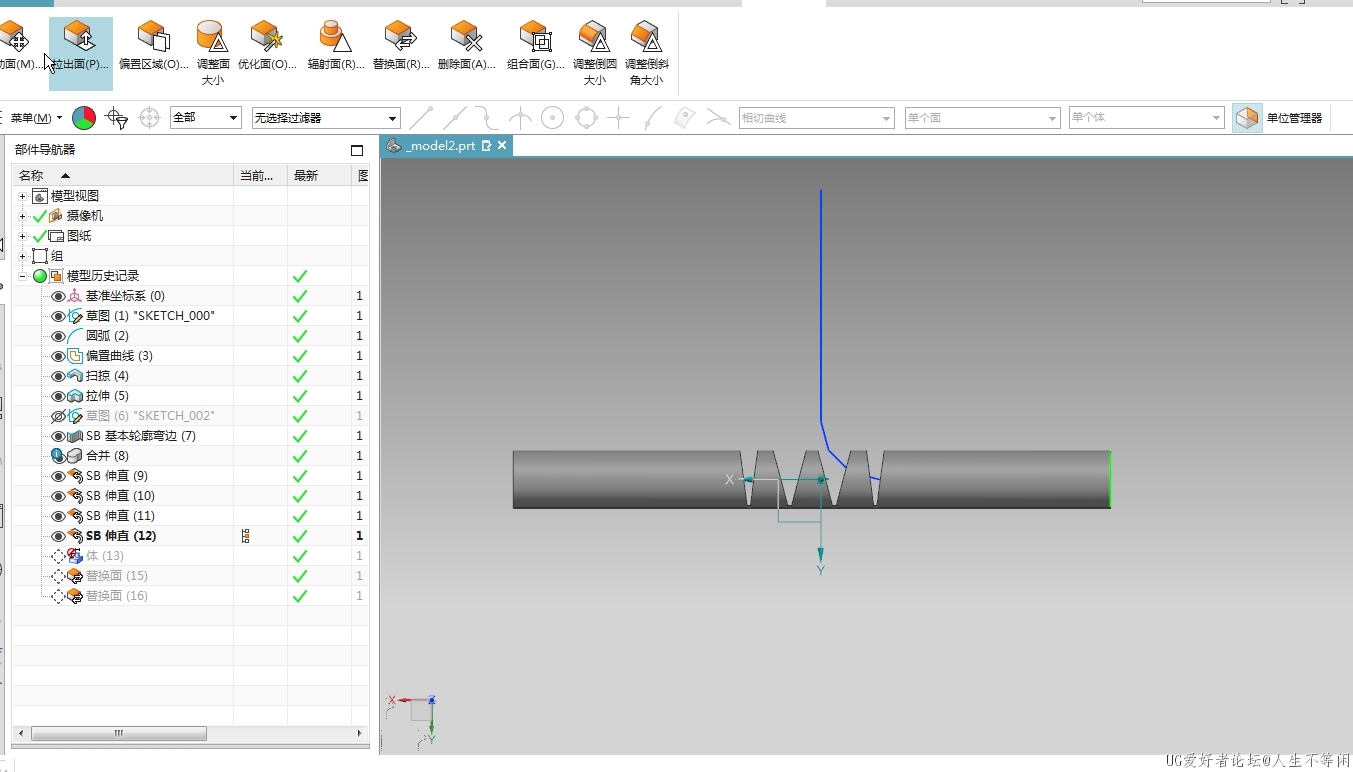Image resolution: width=1353 pixels, height=772 pixels.
Task: Toggle eye icon for SB 伸直 (12)
Action: coord(58,536)
